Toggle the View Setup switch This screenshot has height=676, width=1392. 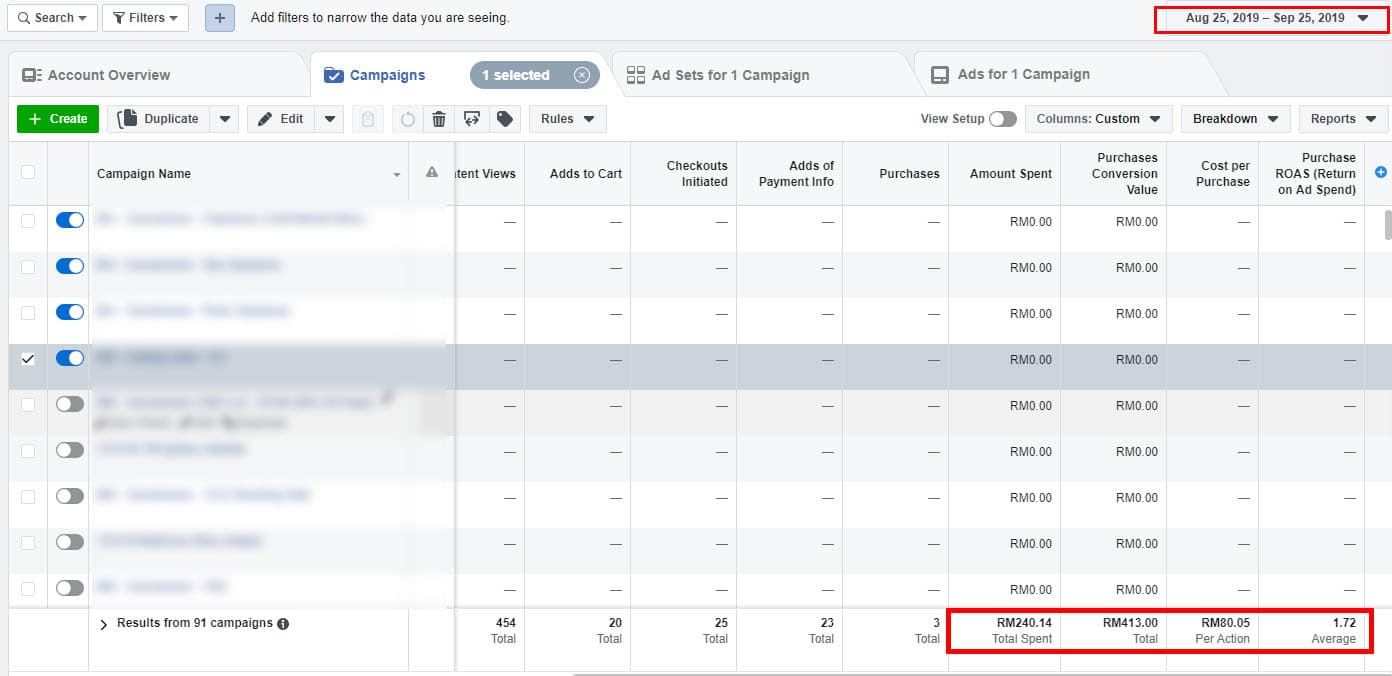pyautogui.click(x=1002, y=119)
